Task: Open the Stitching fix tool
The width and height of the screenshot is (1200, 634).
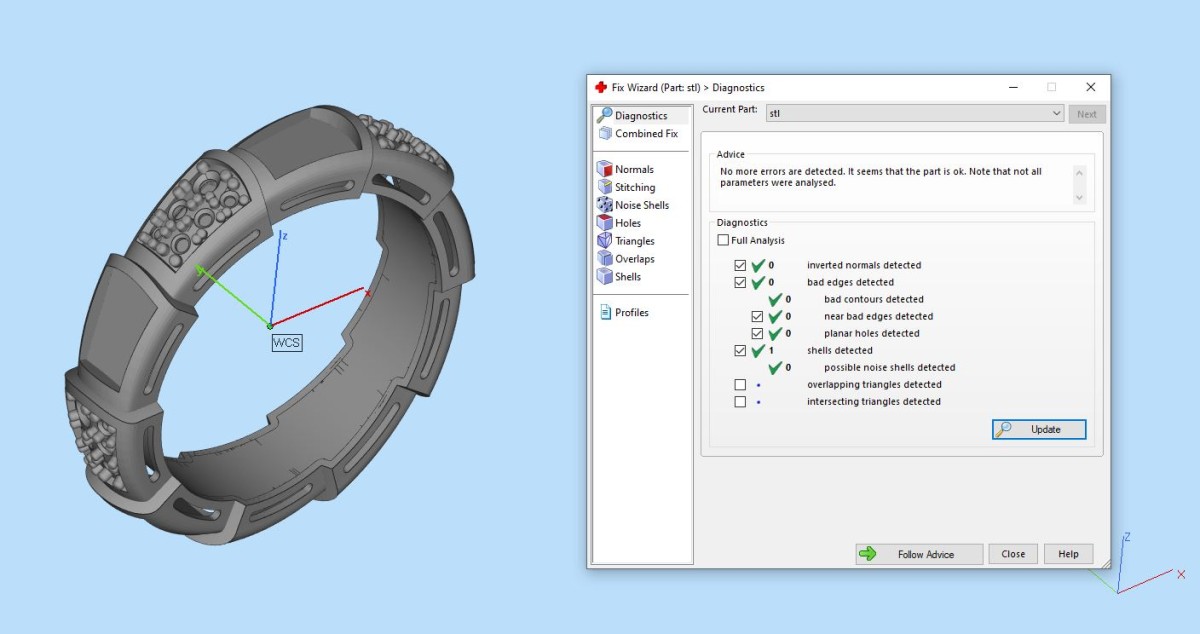Action: 604,188
